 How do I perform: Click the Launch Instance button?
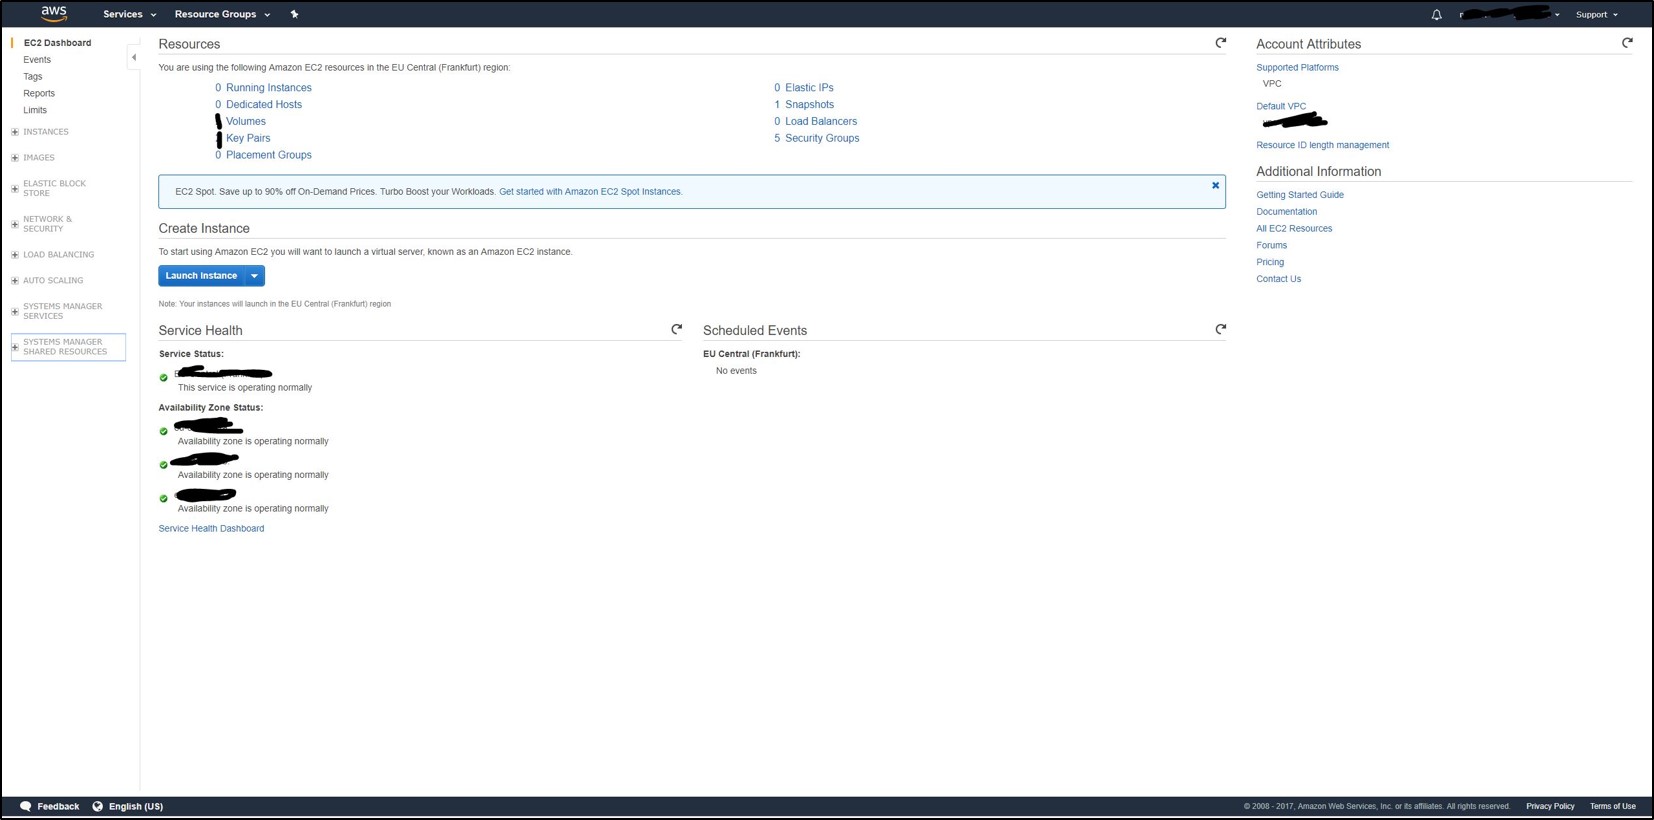click(x=201, y=276)
